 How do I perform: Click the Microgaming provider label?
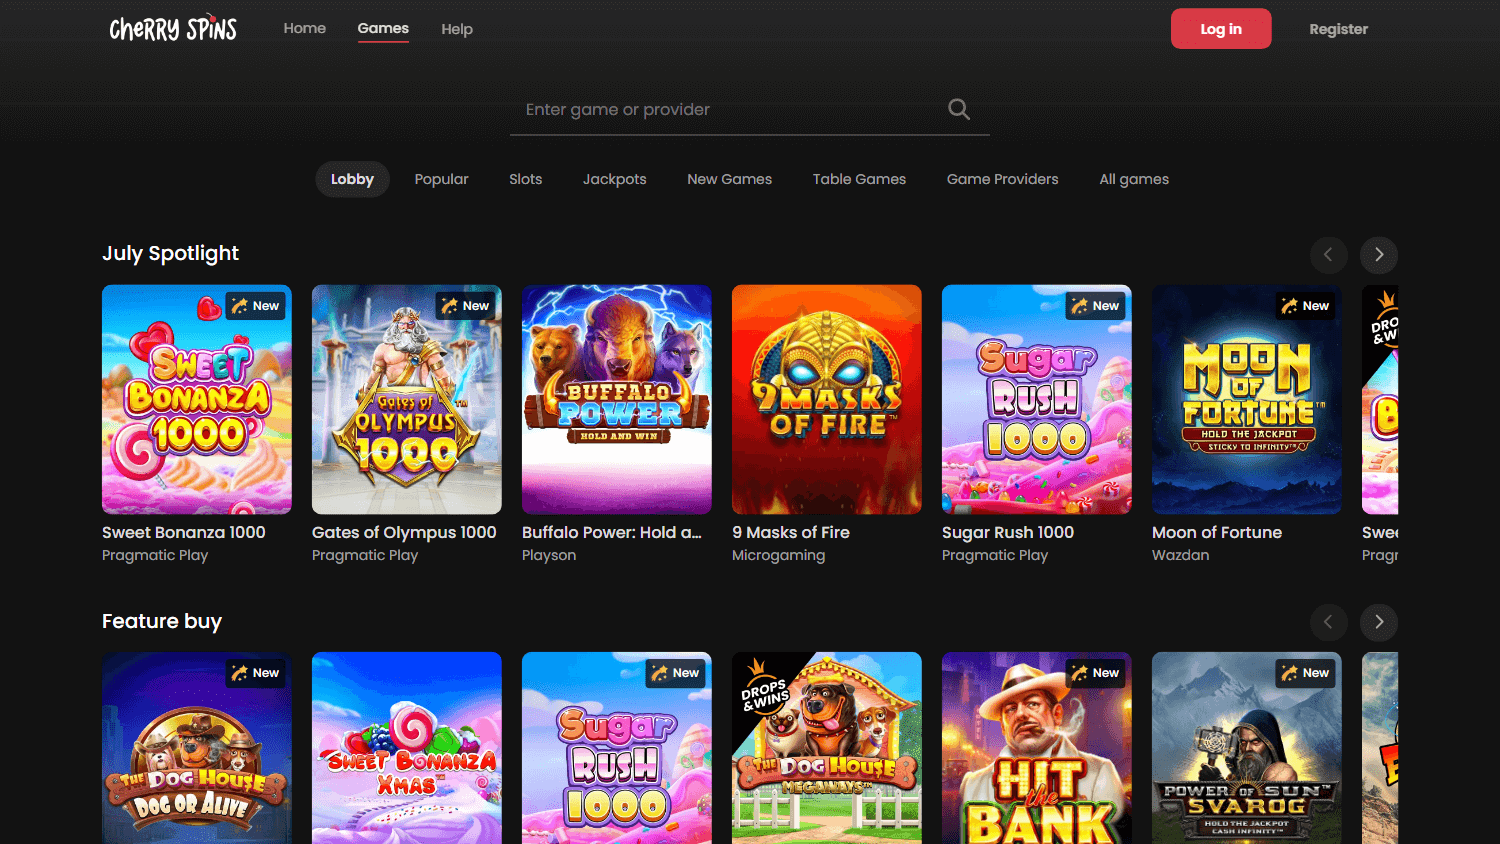pyautogui.click(x=779, y=556)
